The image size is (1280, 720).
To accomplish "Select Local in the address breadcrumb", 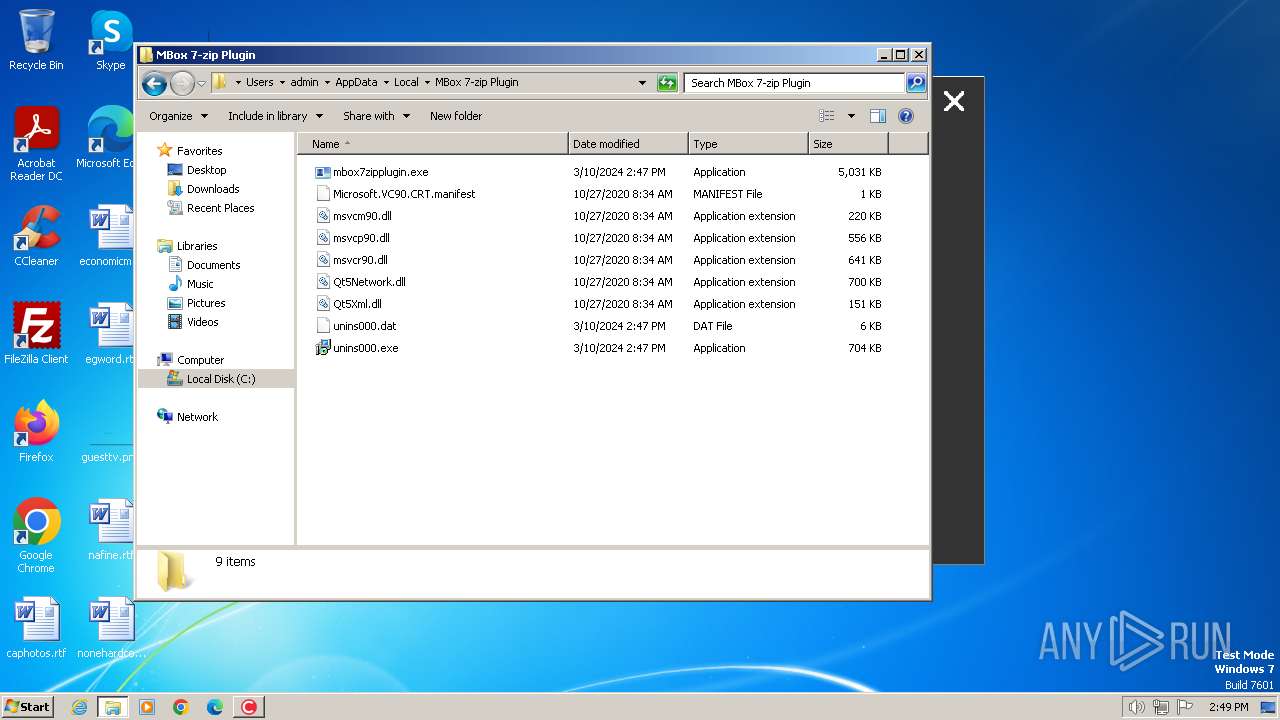I will point(406,83).
